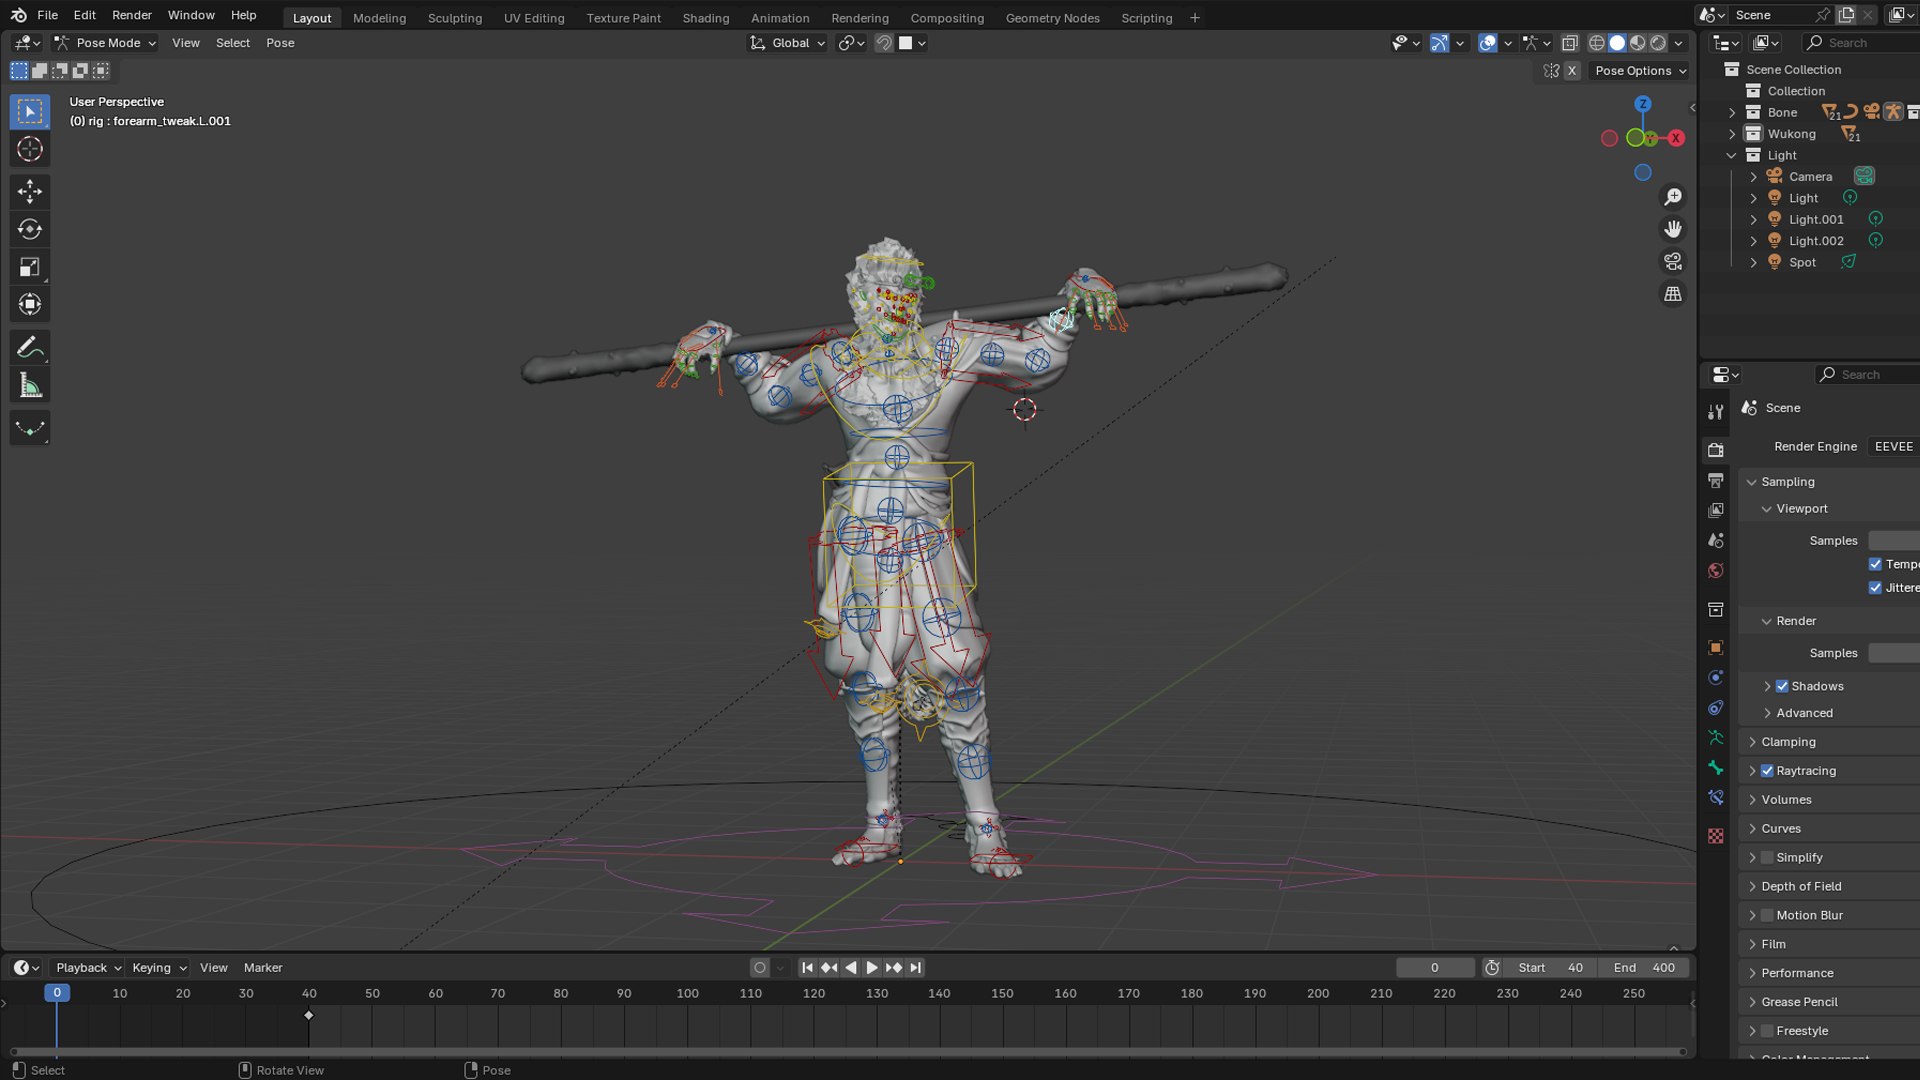Open the Keying popover in timeline

(159, 968)
